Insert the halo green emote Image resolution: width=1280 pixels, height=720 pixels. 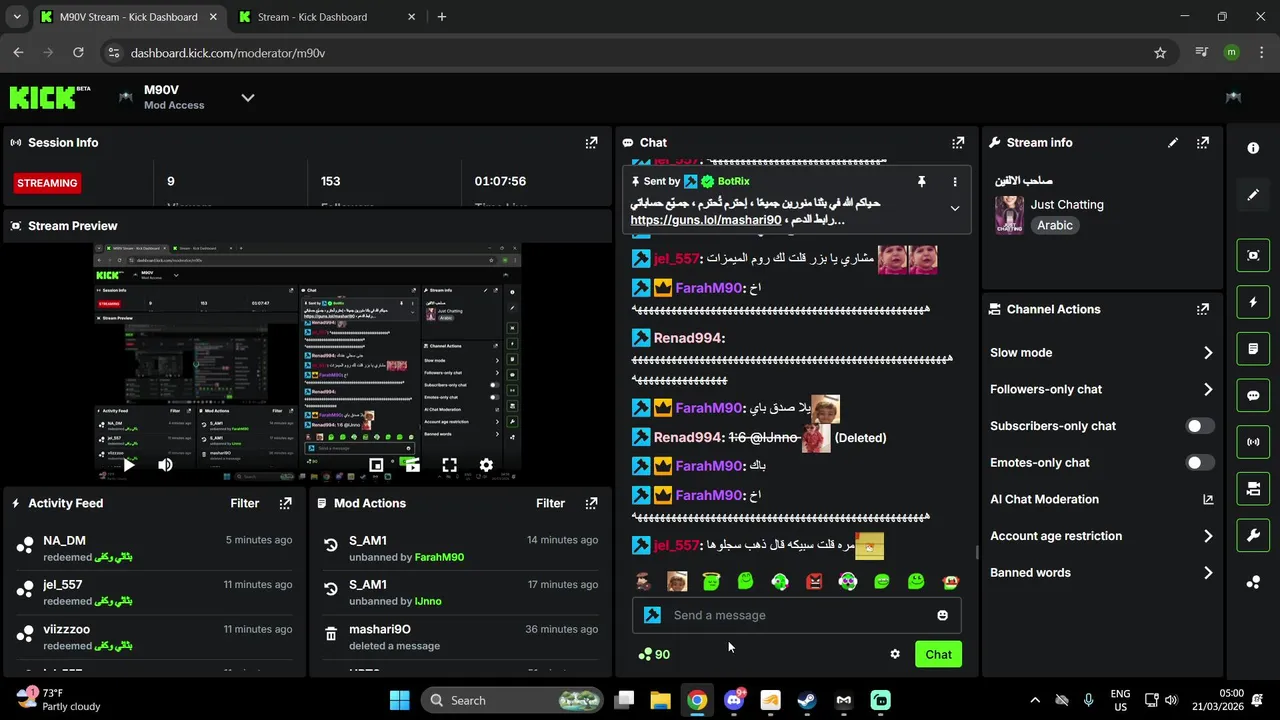(x=711, y=581)
